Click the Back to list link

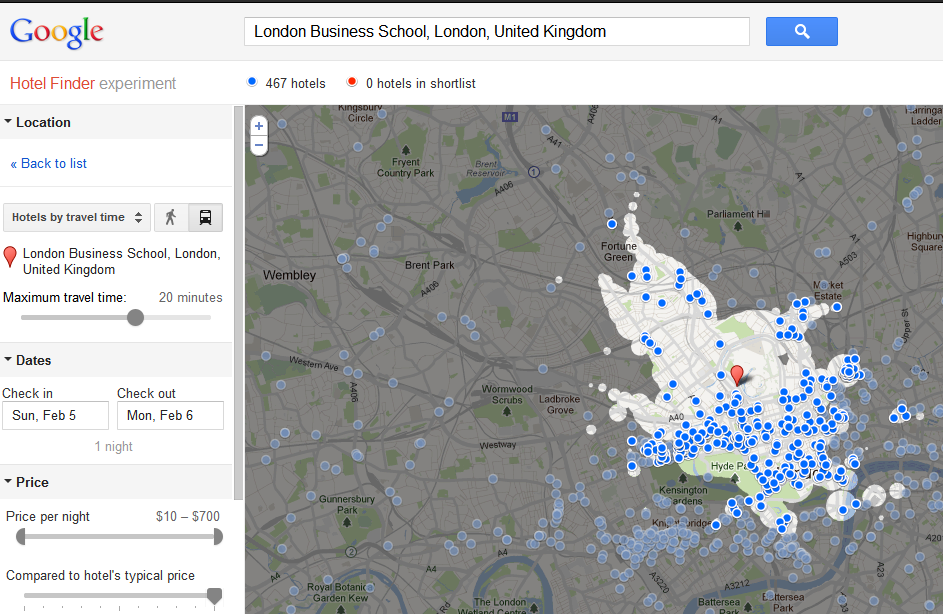click(x=48, y=164)
